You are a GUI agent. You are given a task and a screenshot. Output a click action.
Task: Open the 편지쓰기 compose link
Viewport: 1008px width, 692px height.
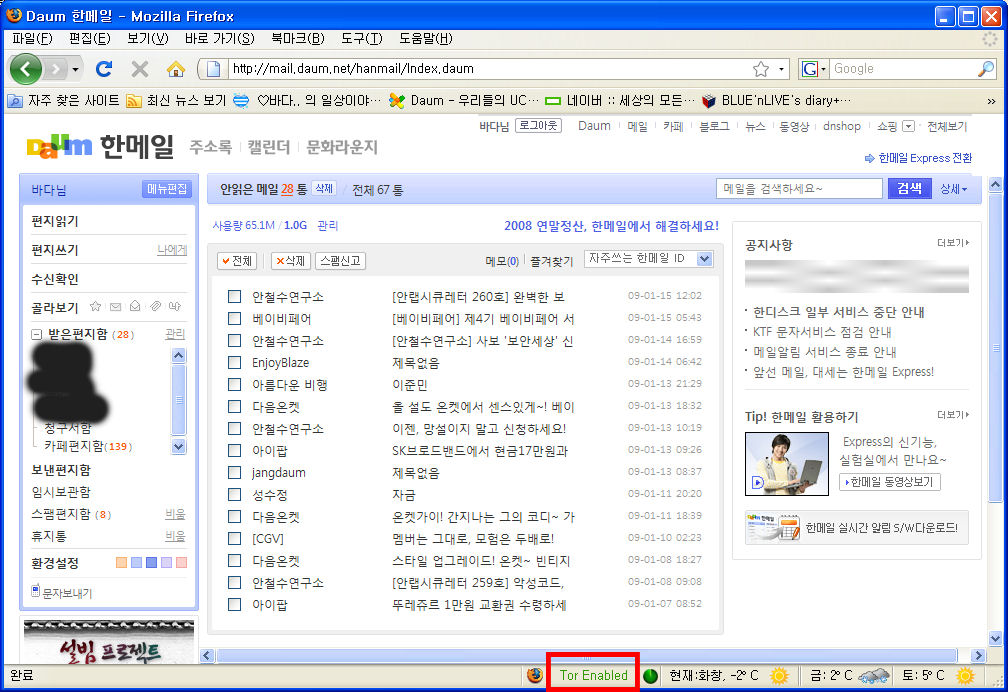click(55, 250)
